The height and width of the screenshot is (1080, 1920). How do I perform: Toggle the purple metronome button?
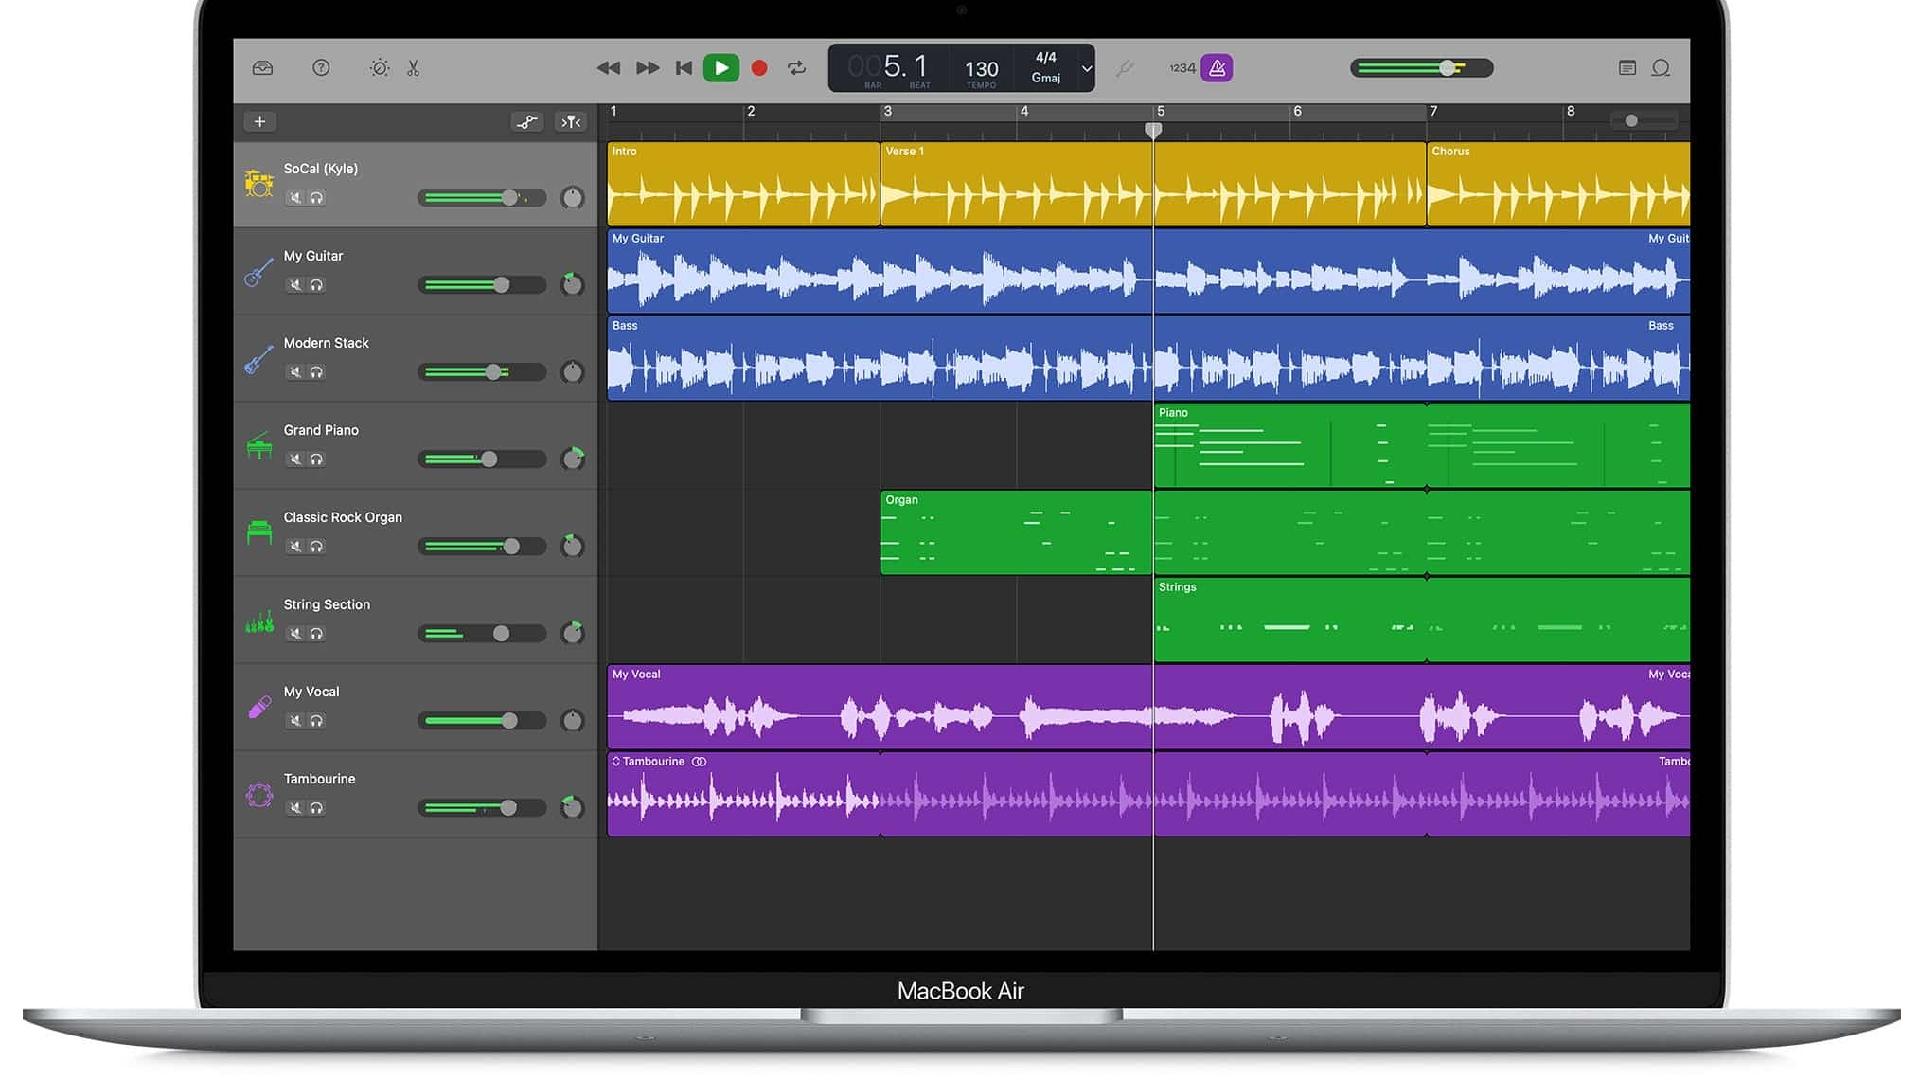click(x=1216, y=68)
